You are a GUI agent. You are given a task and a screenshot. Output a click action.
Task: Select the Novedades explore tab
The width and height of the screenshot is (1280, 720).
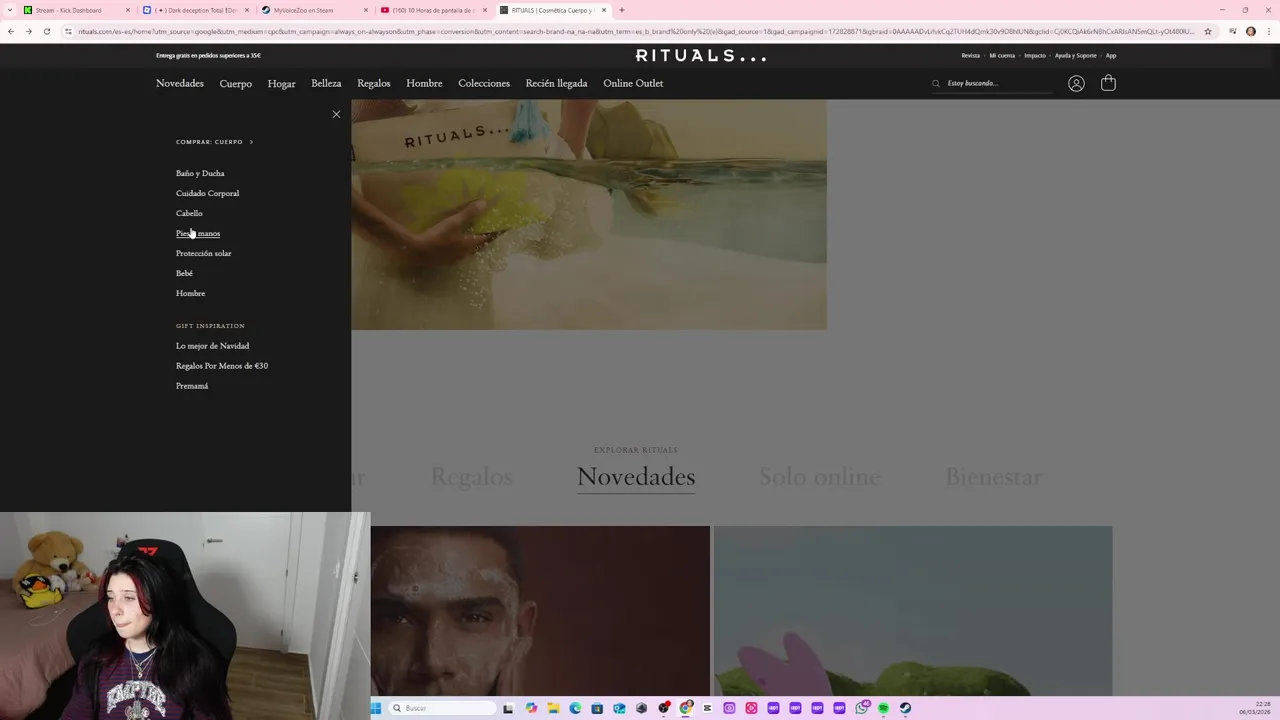(636, 477)
